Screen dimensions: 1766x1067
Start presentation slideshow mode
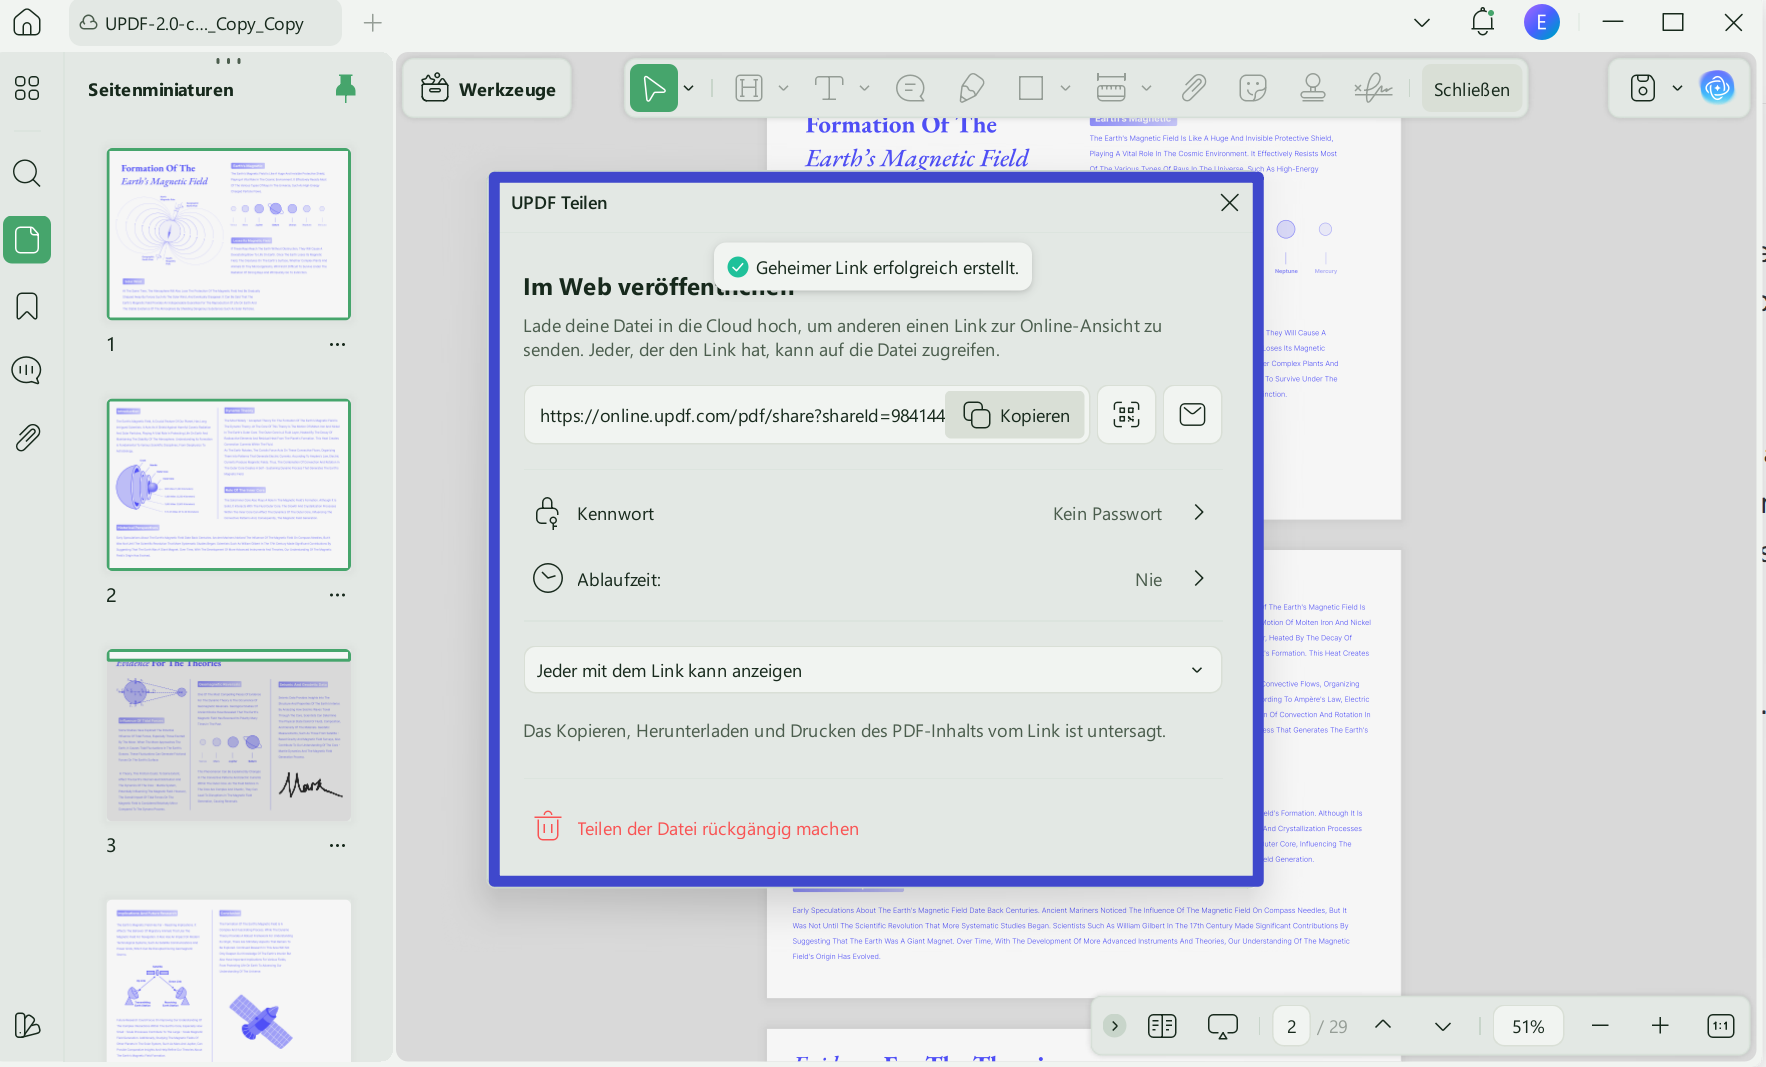coord(1222,1026)
